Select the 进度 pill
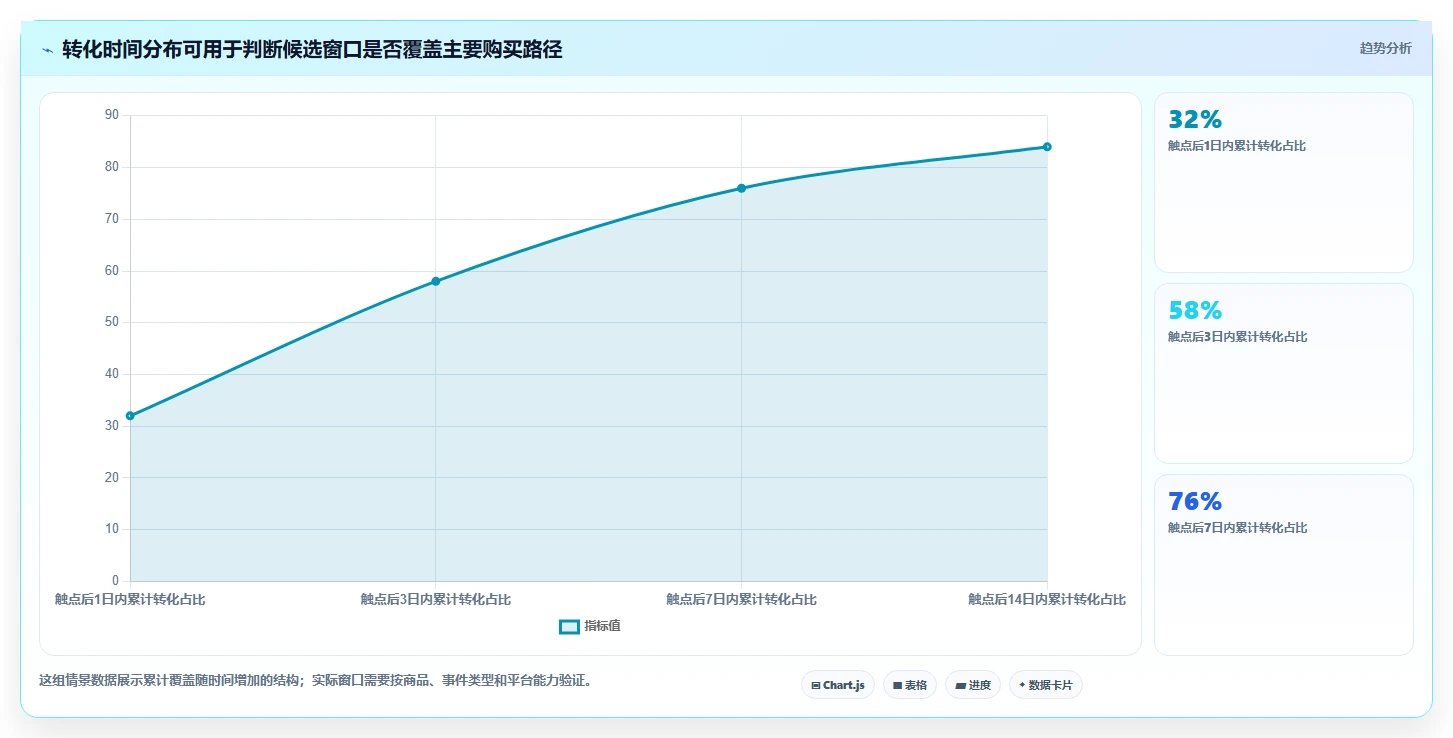This screenshot has height=738, width=1453. tap(973, 685)
